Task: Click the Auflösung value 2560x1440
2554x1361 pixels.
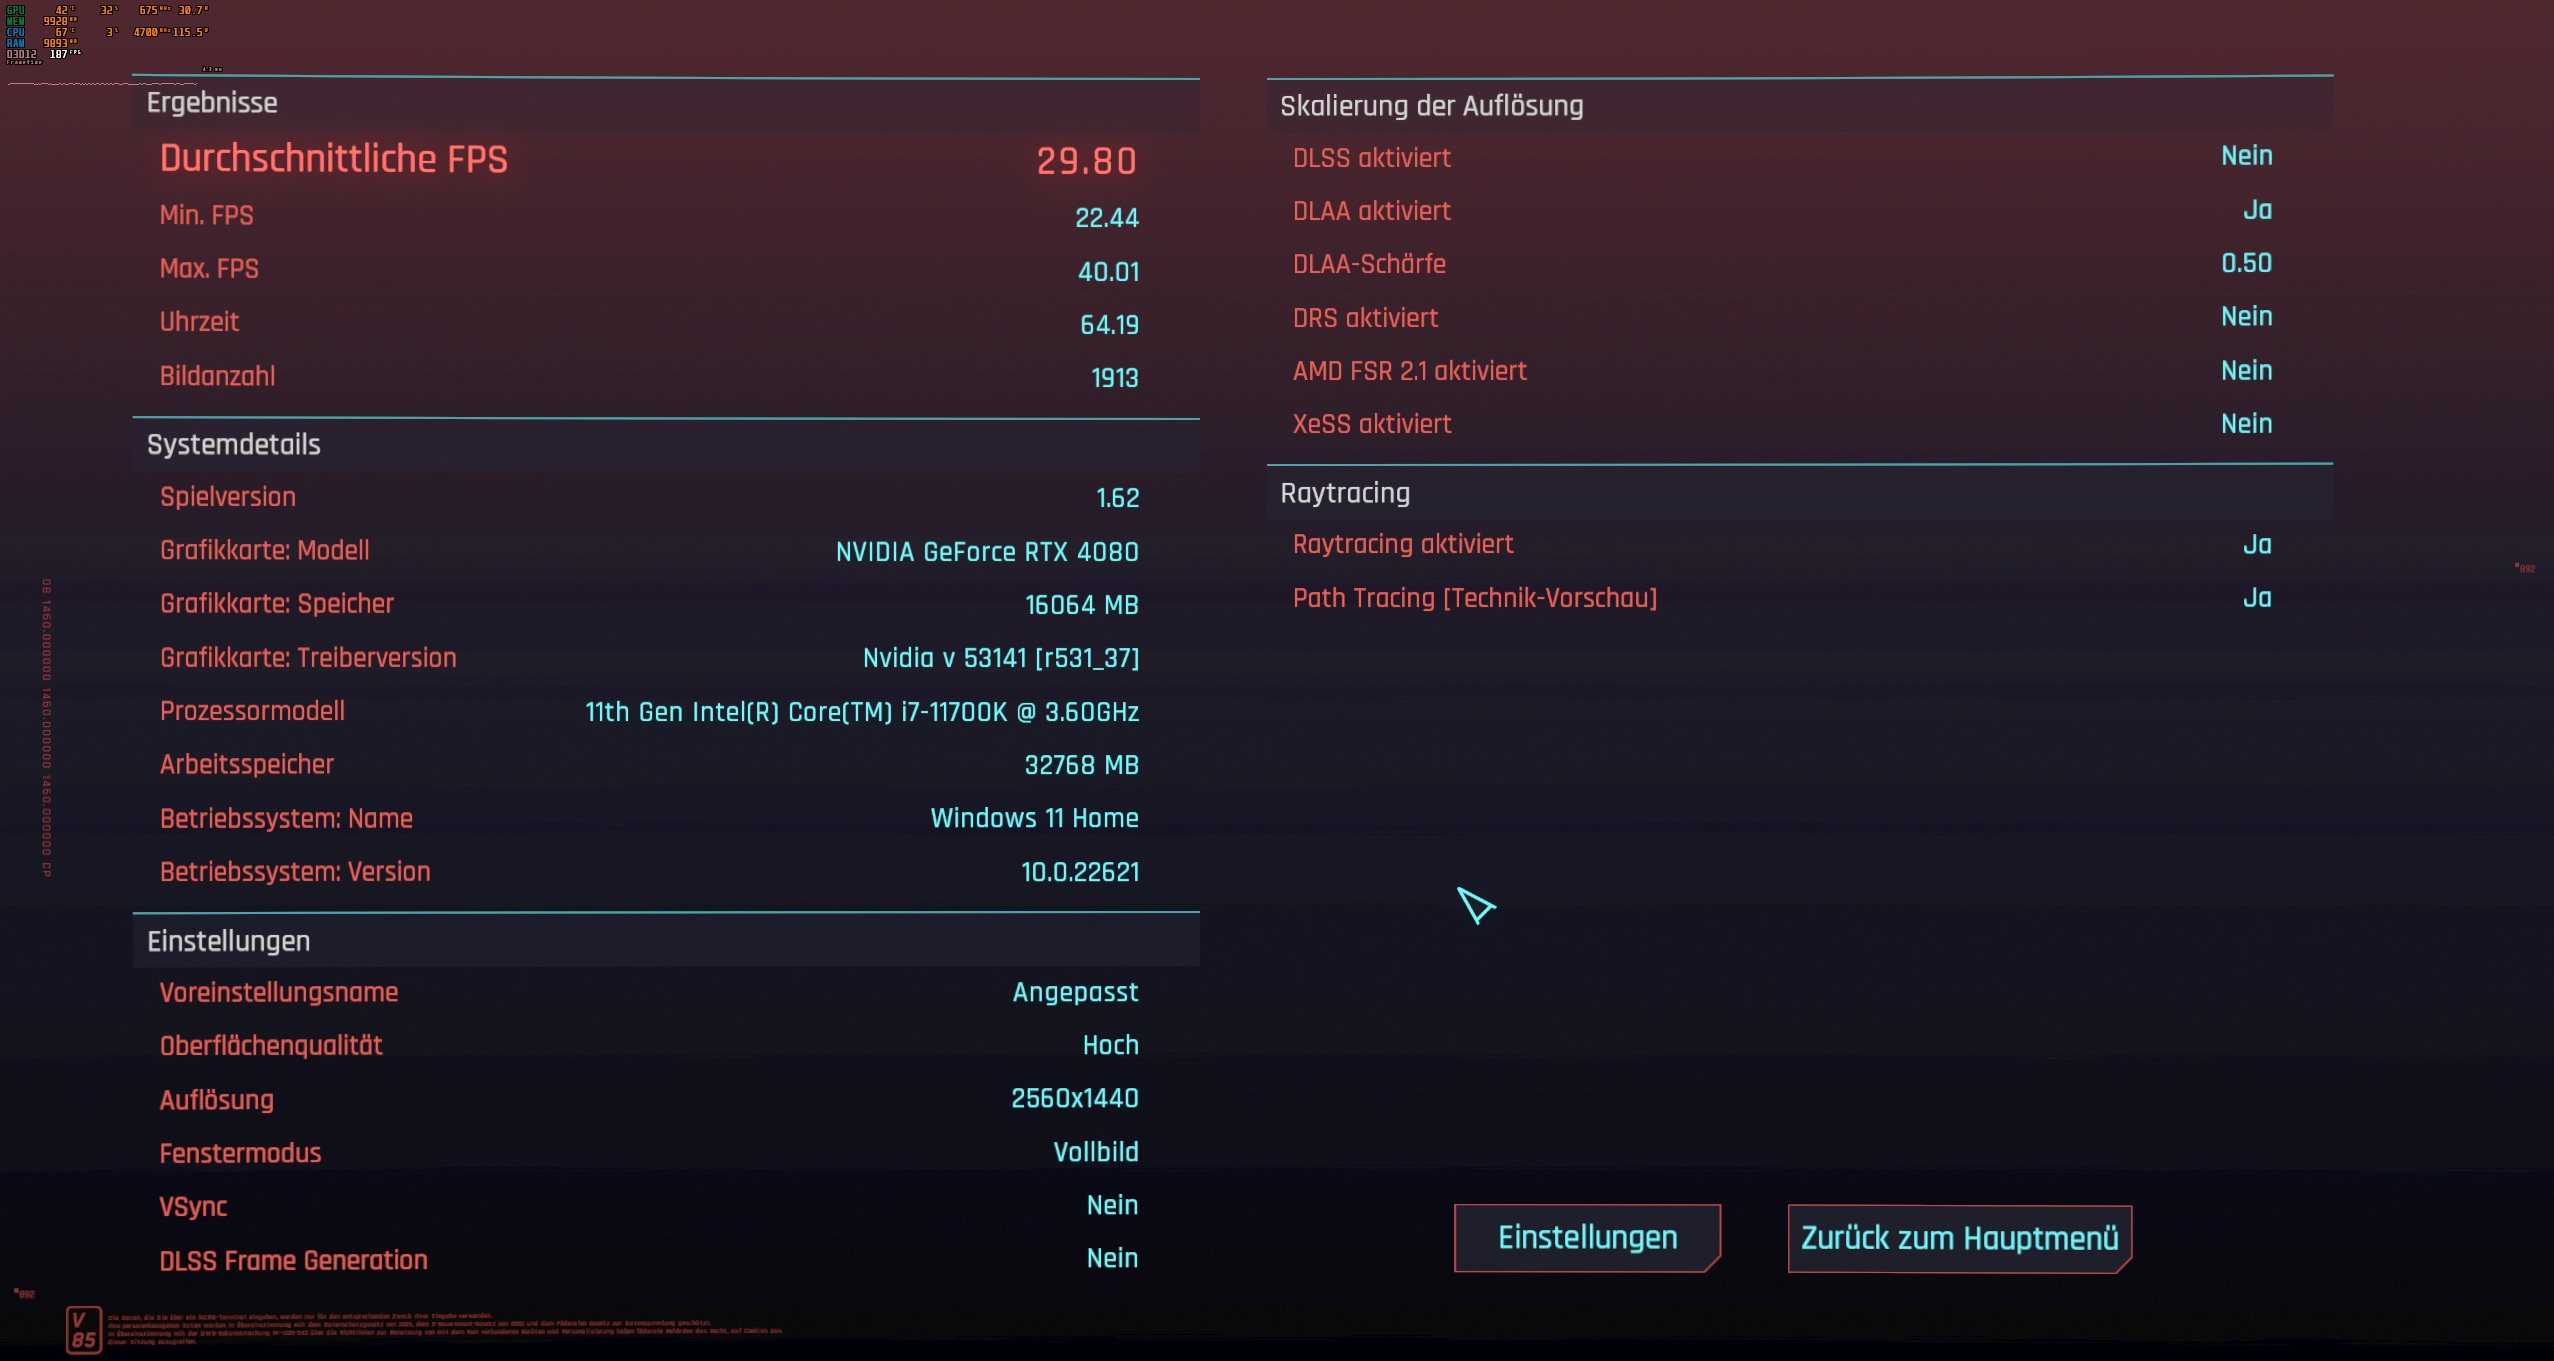Action: pos(1074,1098)
